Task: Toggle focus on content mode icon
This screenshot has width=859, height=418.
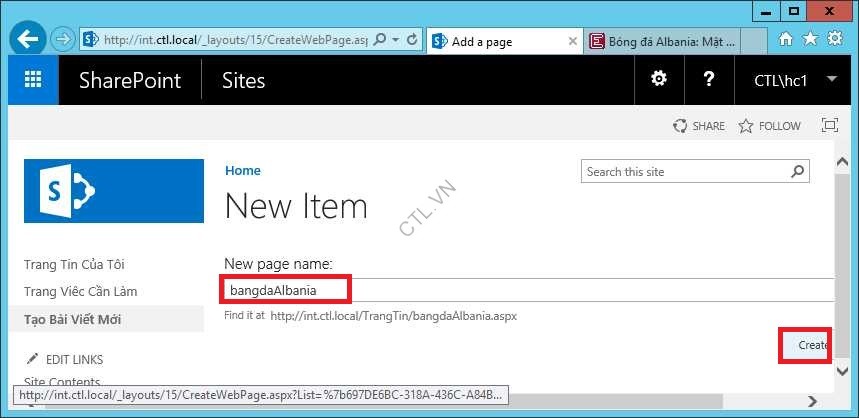Action: 829,126
